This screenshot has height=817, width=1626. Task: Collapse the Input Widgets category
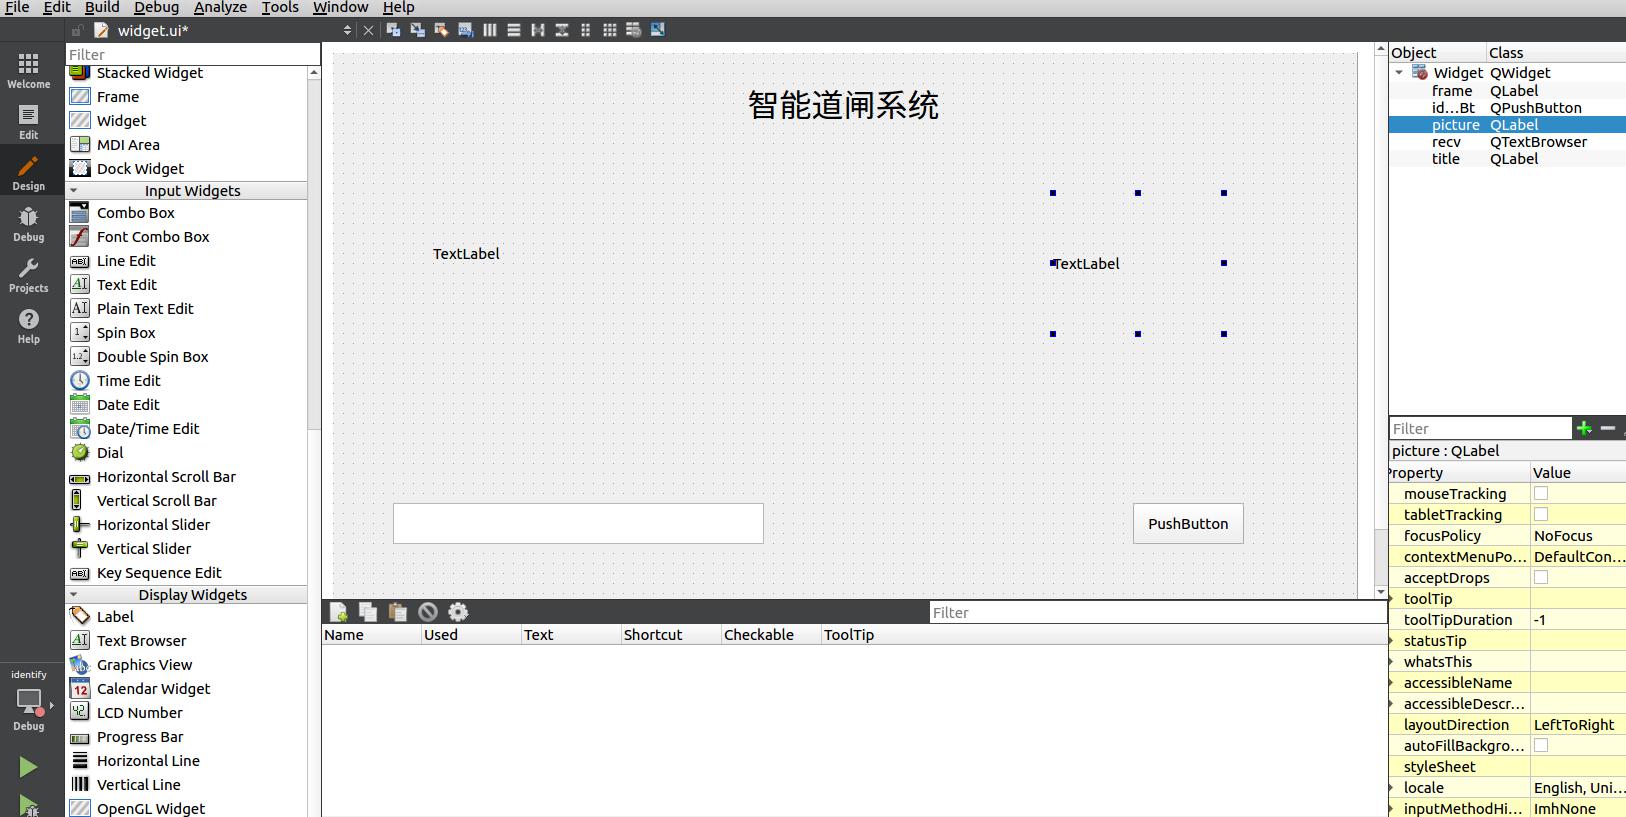pyautogui.click(x=74, y=190)
